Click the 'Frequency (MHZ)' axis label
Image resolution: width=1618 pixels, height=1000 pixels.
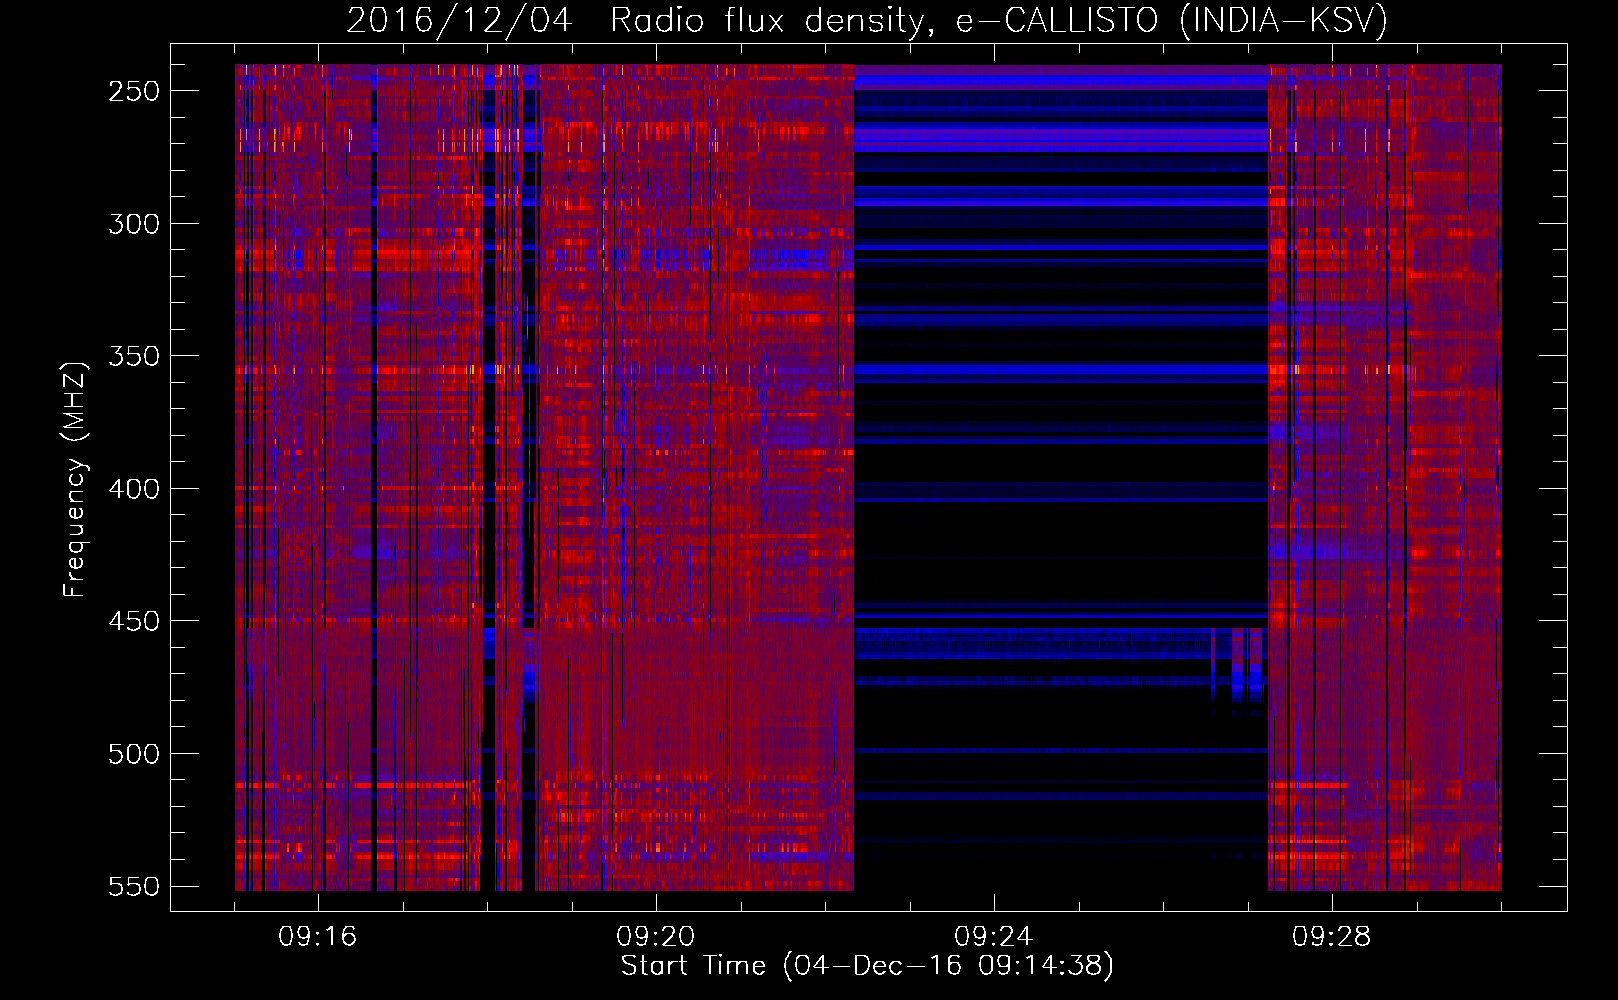75,479
